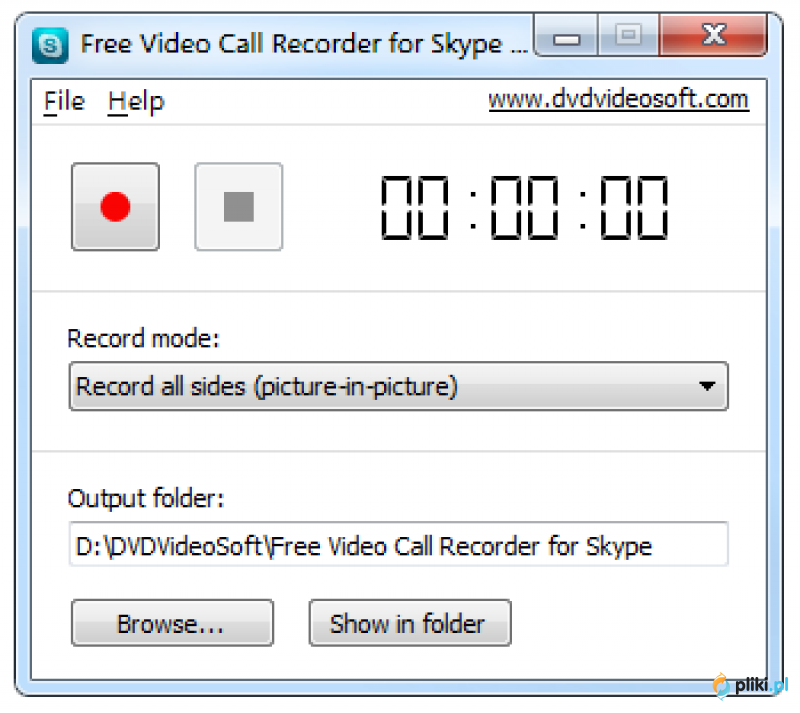Image resolution: width=800 pixels, height=713 pixels.
Task: Click the Record mode dropdown arrow
Action: click(x=707, y=386)
